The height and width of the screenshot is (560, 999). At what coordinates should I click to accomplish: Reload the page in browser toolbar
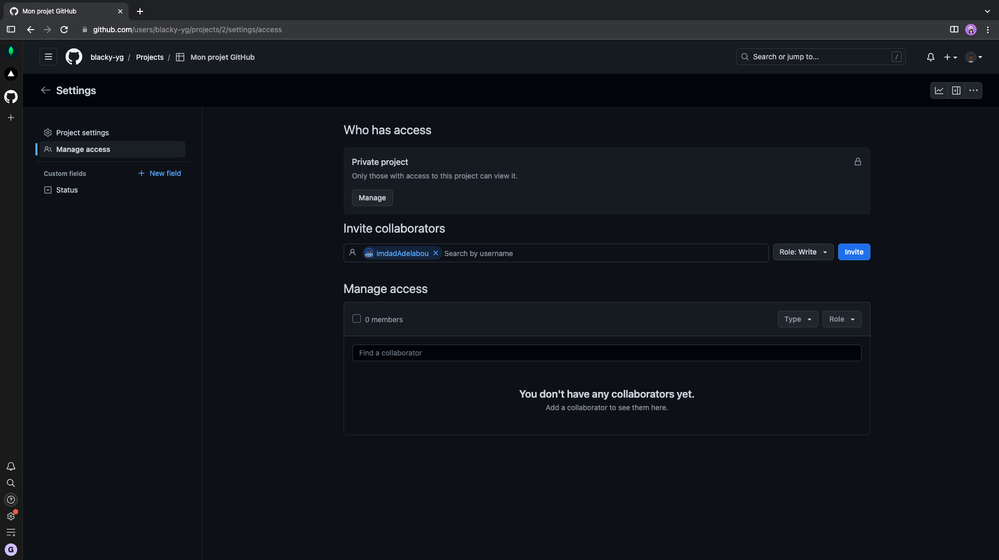click(64, 29)
